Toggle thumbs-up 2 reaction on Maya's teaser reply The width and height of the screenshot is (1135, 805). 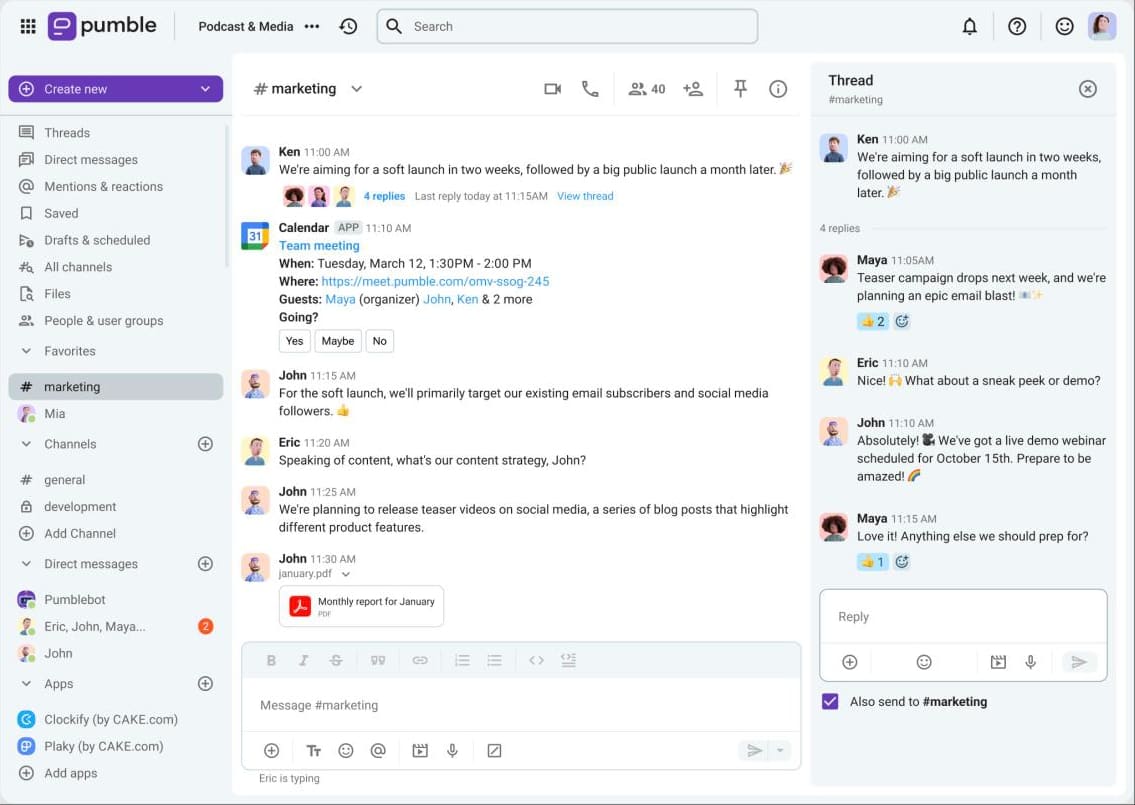click(x=872, y=321)
